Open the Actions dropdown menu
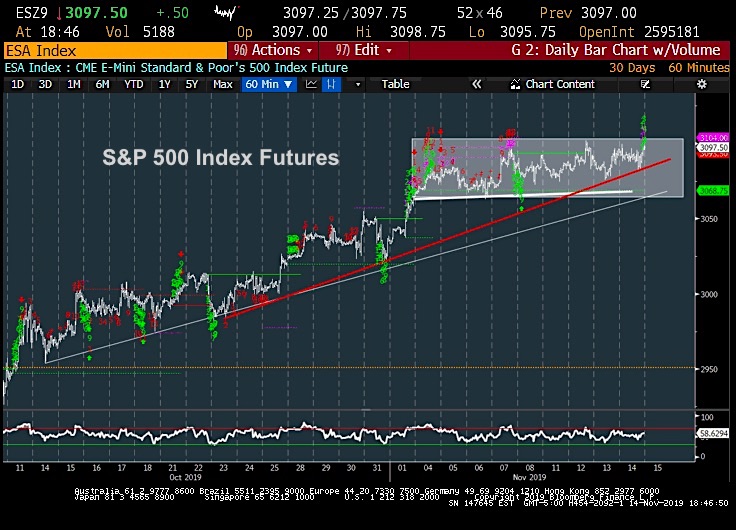This screenshot has height=530, width=736. tap(273, 50)
